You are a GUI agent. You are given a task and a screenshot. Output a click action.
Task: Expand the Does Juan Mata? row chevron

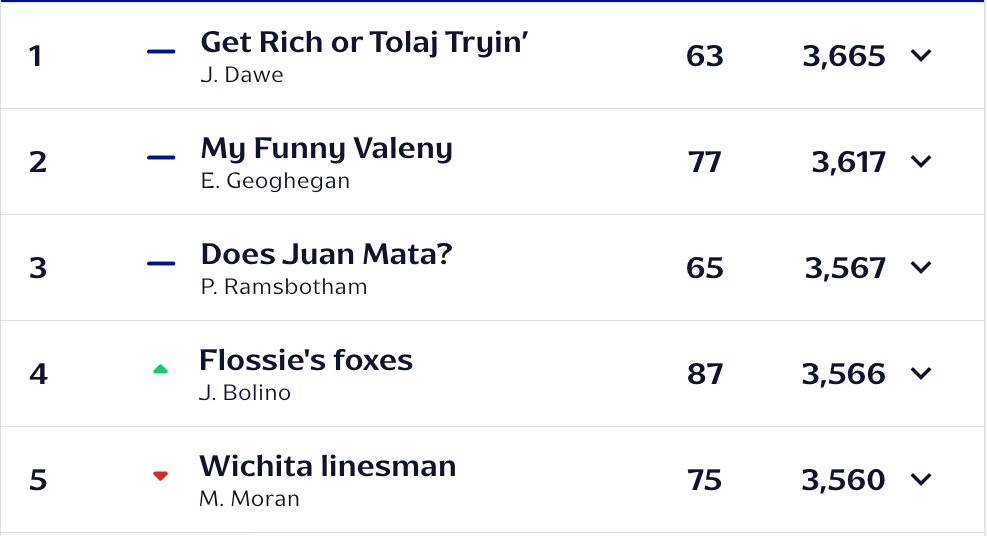pos(921,267)
